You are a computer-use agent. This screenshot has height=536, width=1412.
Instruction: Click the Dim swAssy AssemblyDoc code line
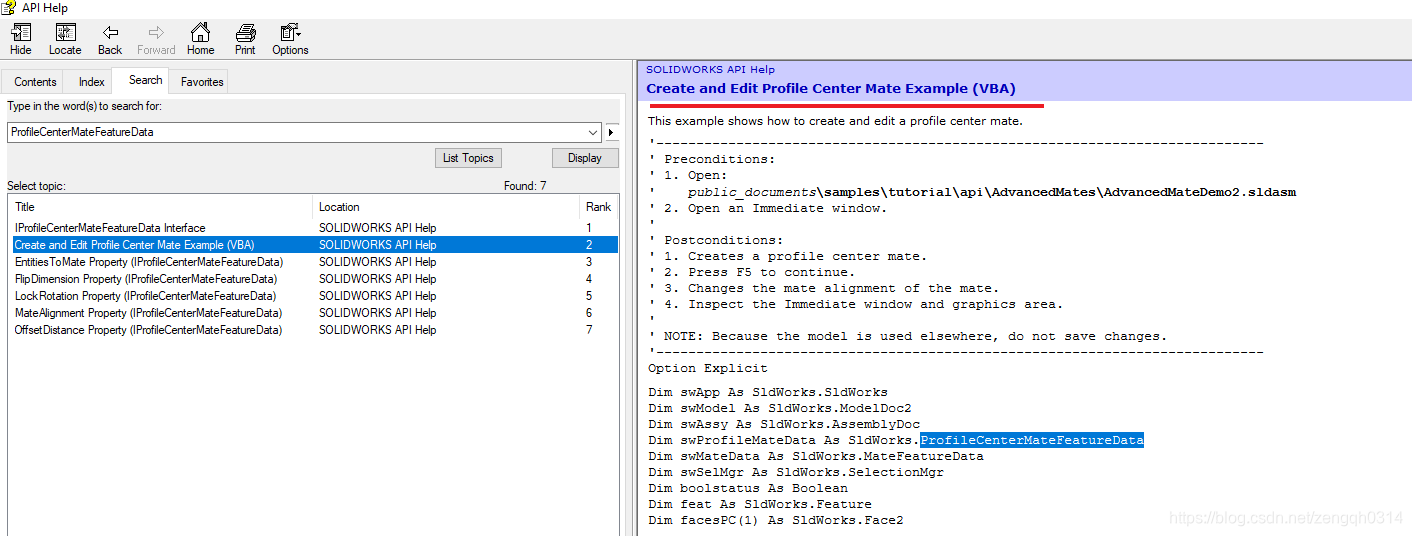(x=784, y=424)
